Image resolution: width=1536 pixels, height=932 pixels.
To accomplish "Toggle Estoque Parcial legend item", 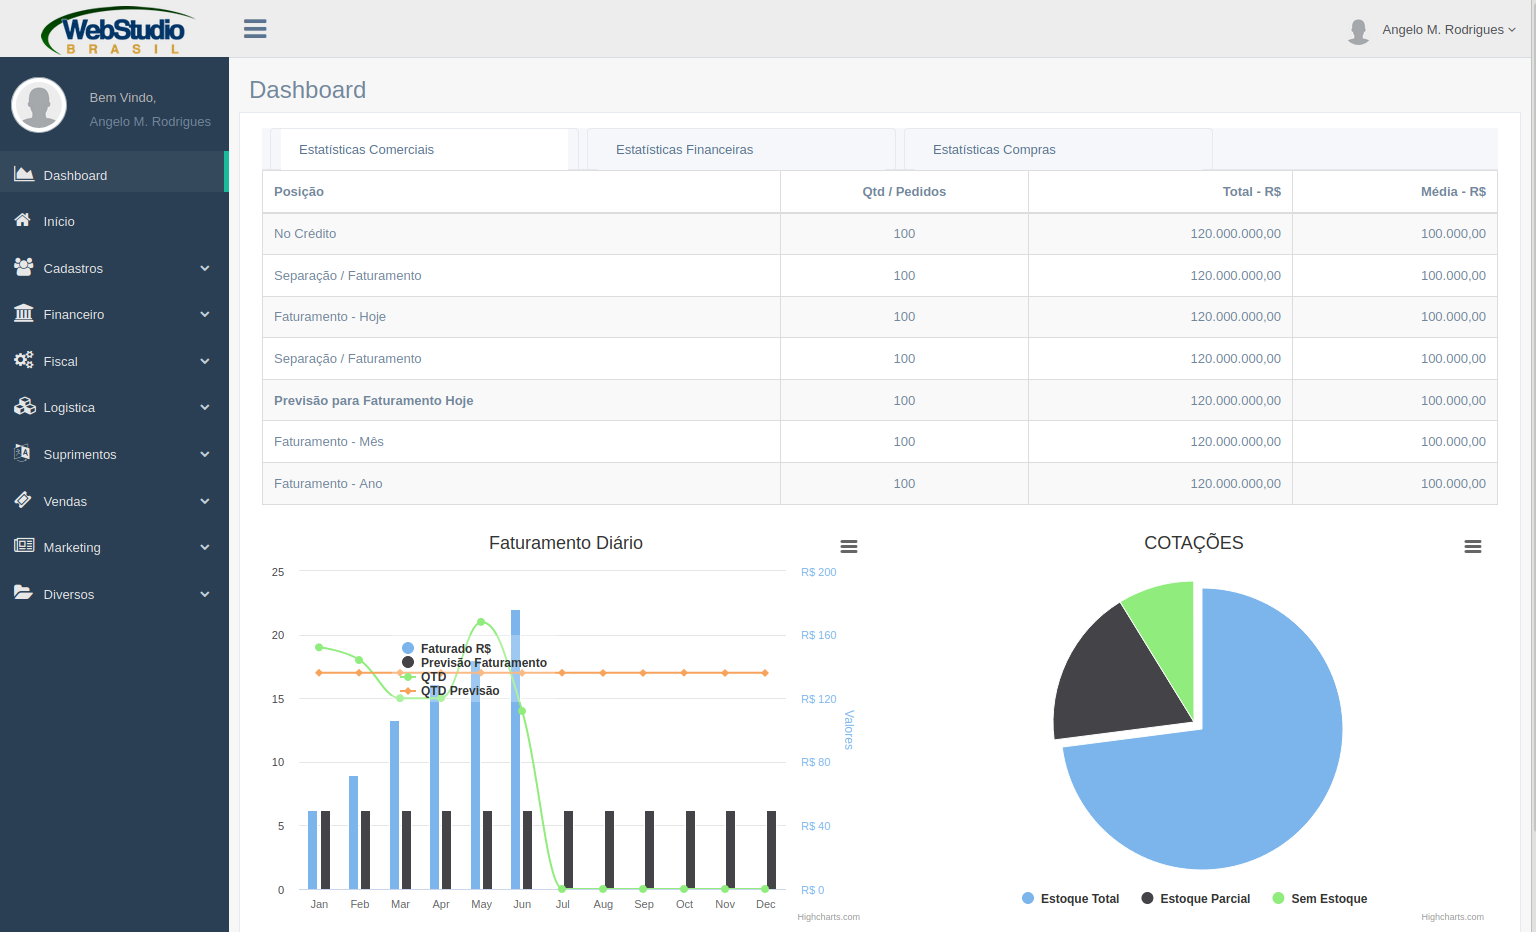I will point(1195,899).
